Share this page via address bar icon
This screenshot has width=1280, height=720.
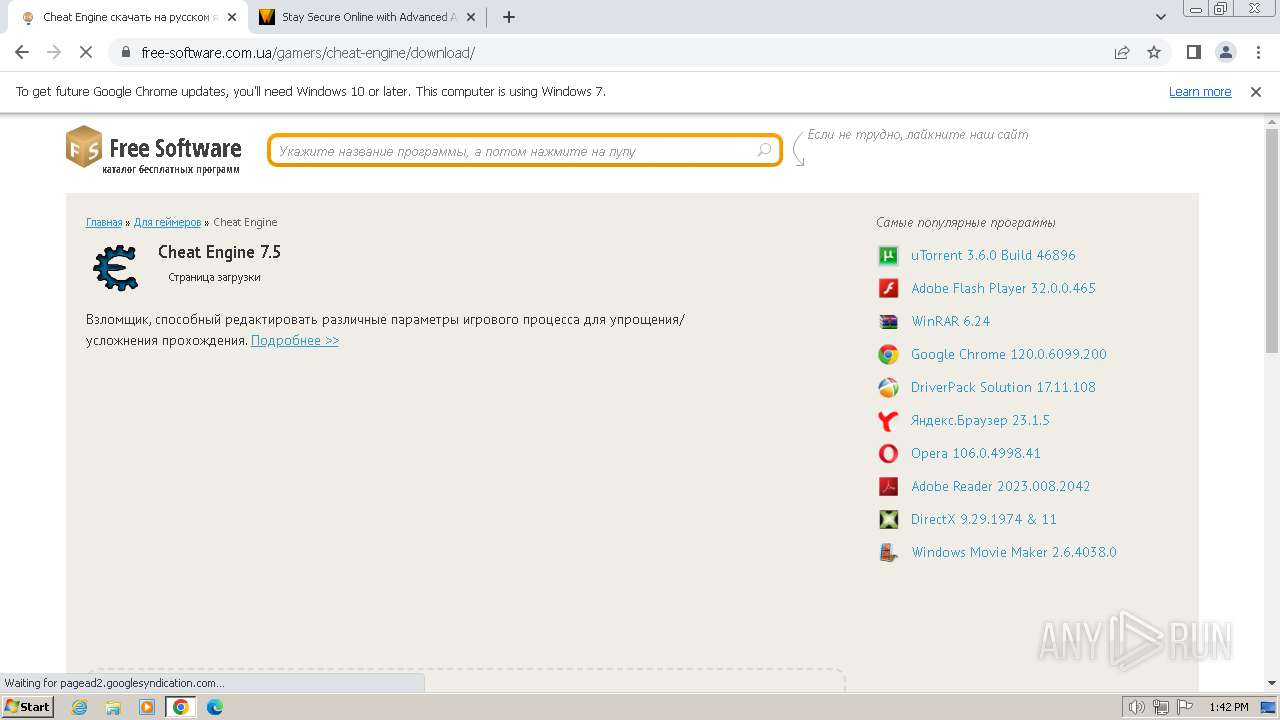(x=1122, y=52)
